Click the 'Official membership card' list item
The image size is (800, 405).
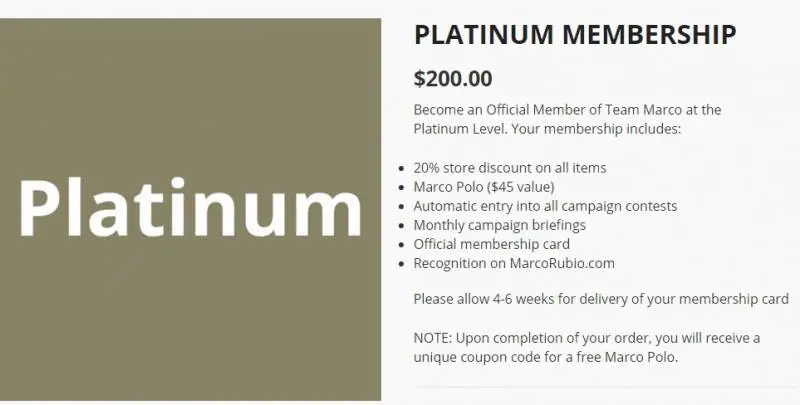(491, 244)
